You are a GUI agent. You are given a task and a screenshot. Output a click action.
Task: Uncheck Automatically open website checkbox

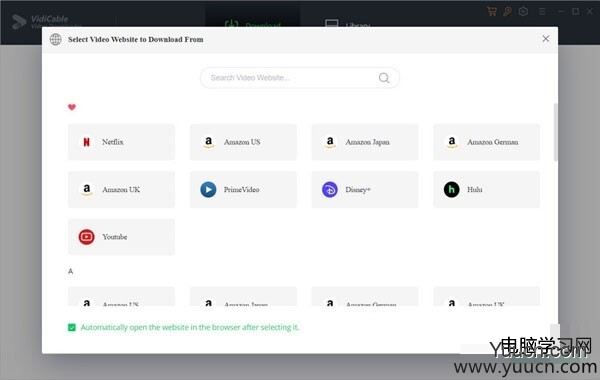point(72,327)
